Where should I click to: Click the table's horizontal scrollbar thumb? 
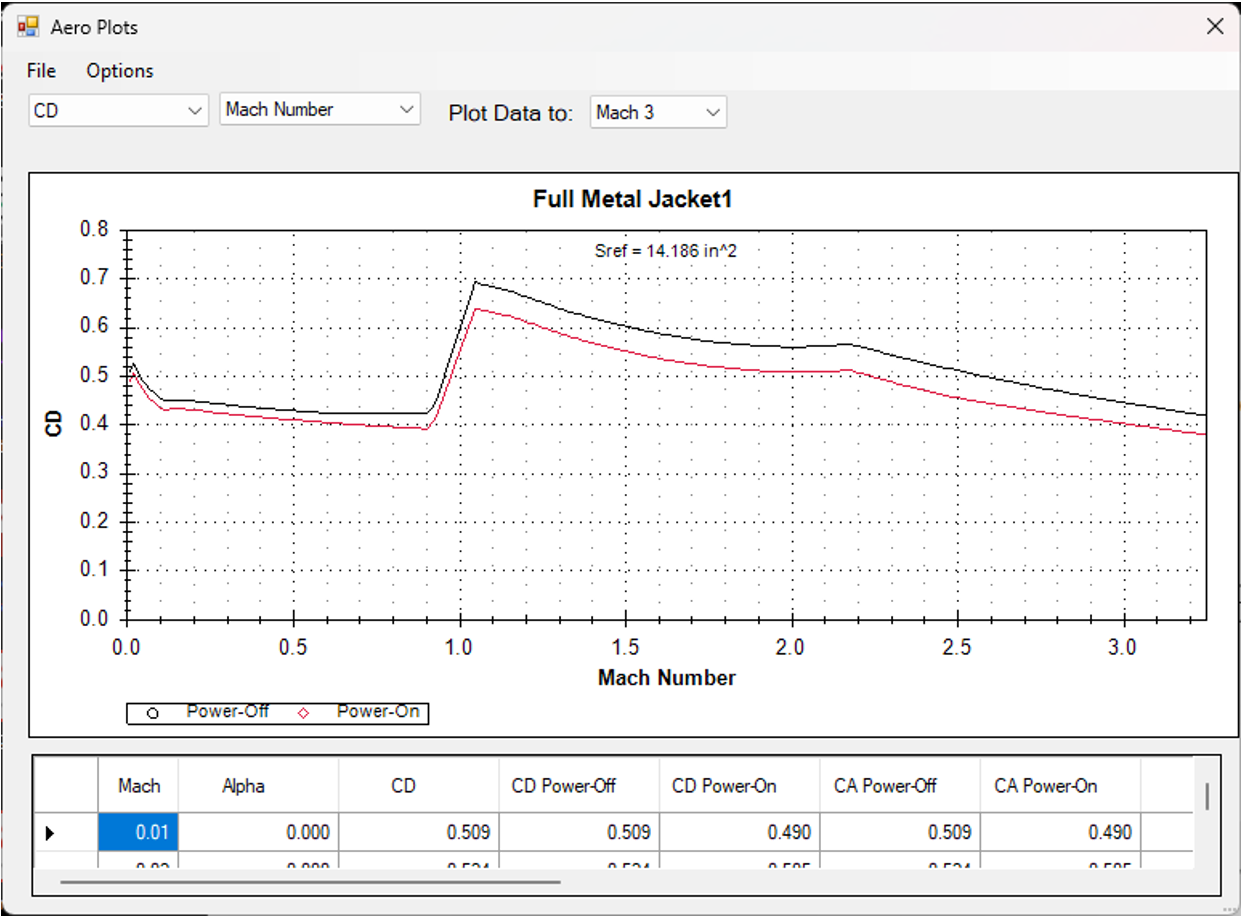(x=310, y=883)
